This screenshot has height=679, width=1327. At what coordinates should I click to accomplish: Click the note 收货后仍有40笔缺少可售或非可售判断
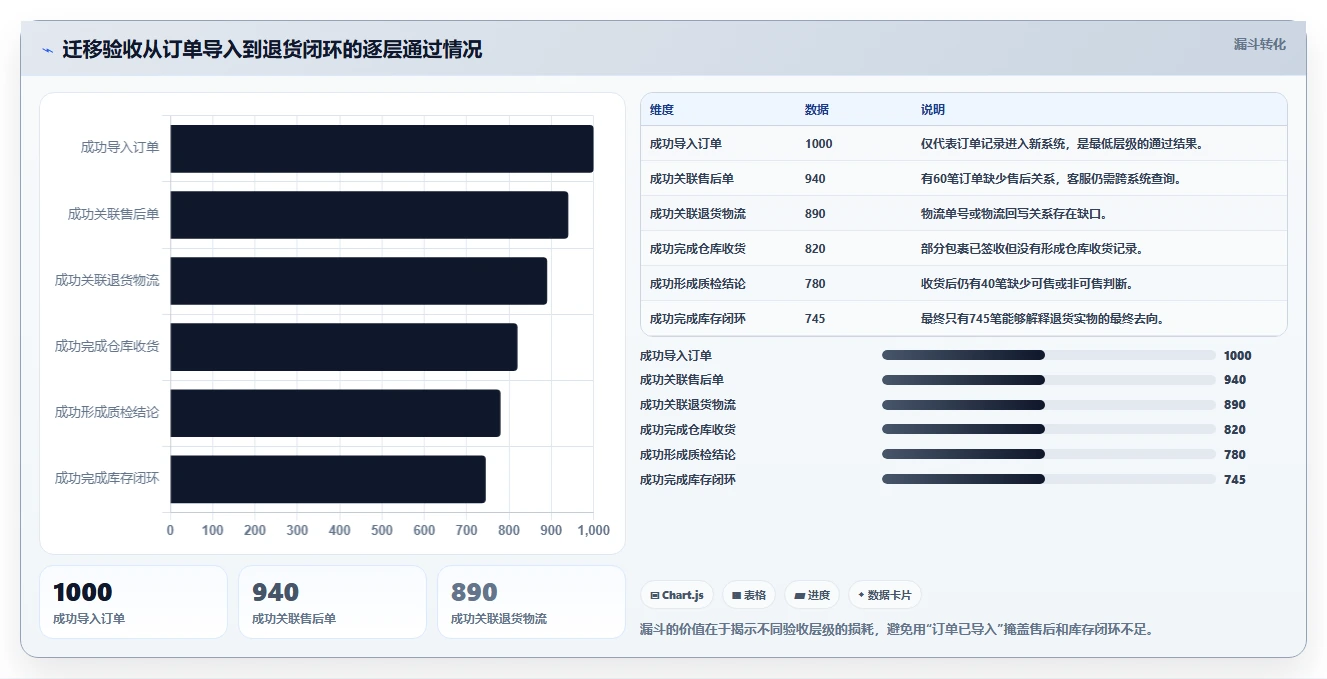(x=1027, y=284)
